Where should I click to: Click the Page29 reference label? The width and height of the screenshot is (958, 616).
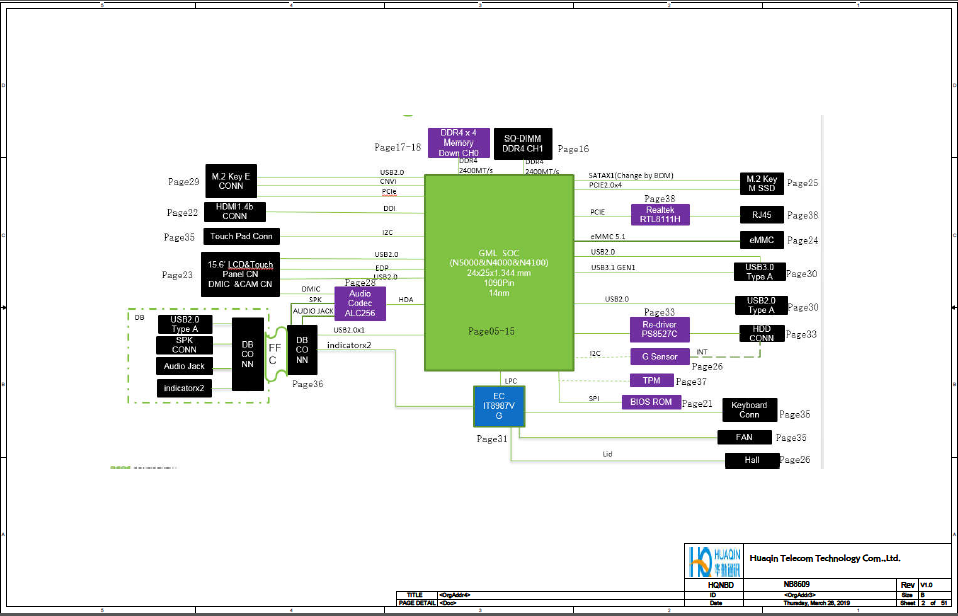[x=184, y=182]
